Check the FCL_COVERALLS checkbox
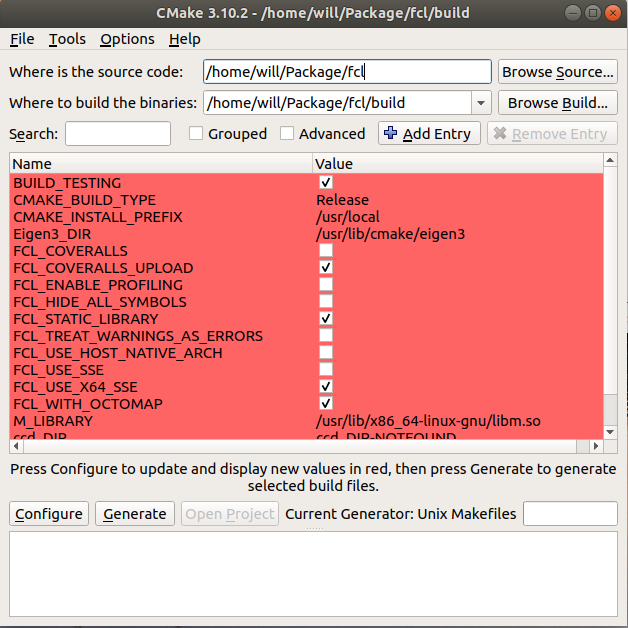 (326, 250)
